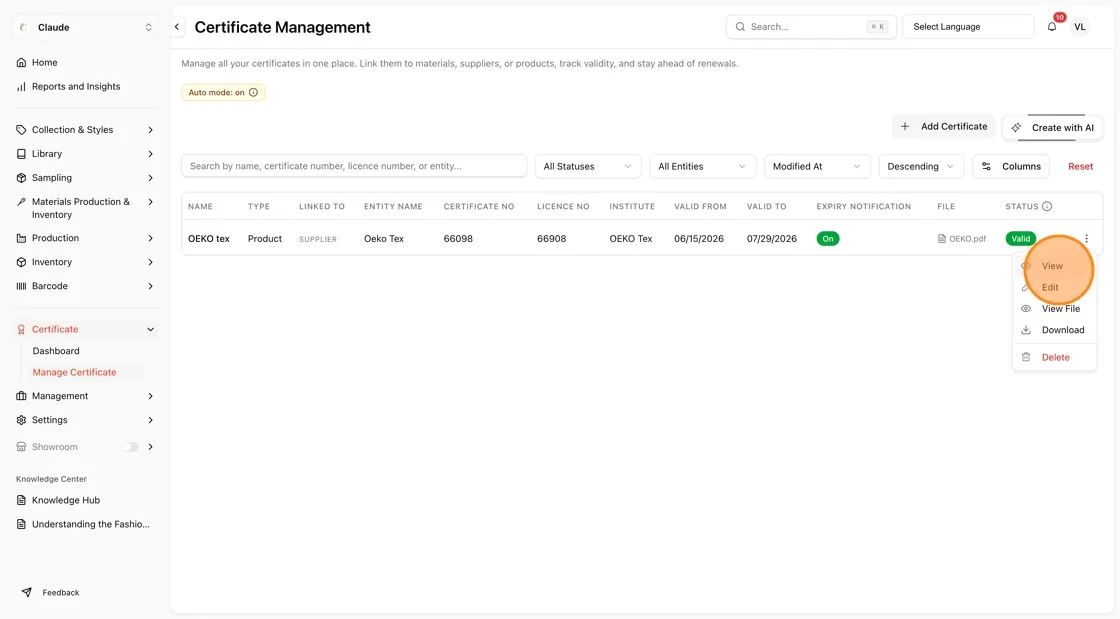Screen dimensions: 1120x619
Task: Click the Materials Production tool icon
Action: 21,202
